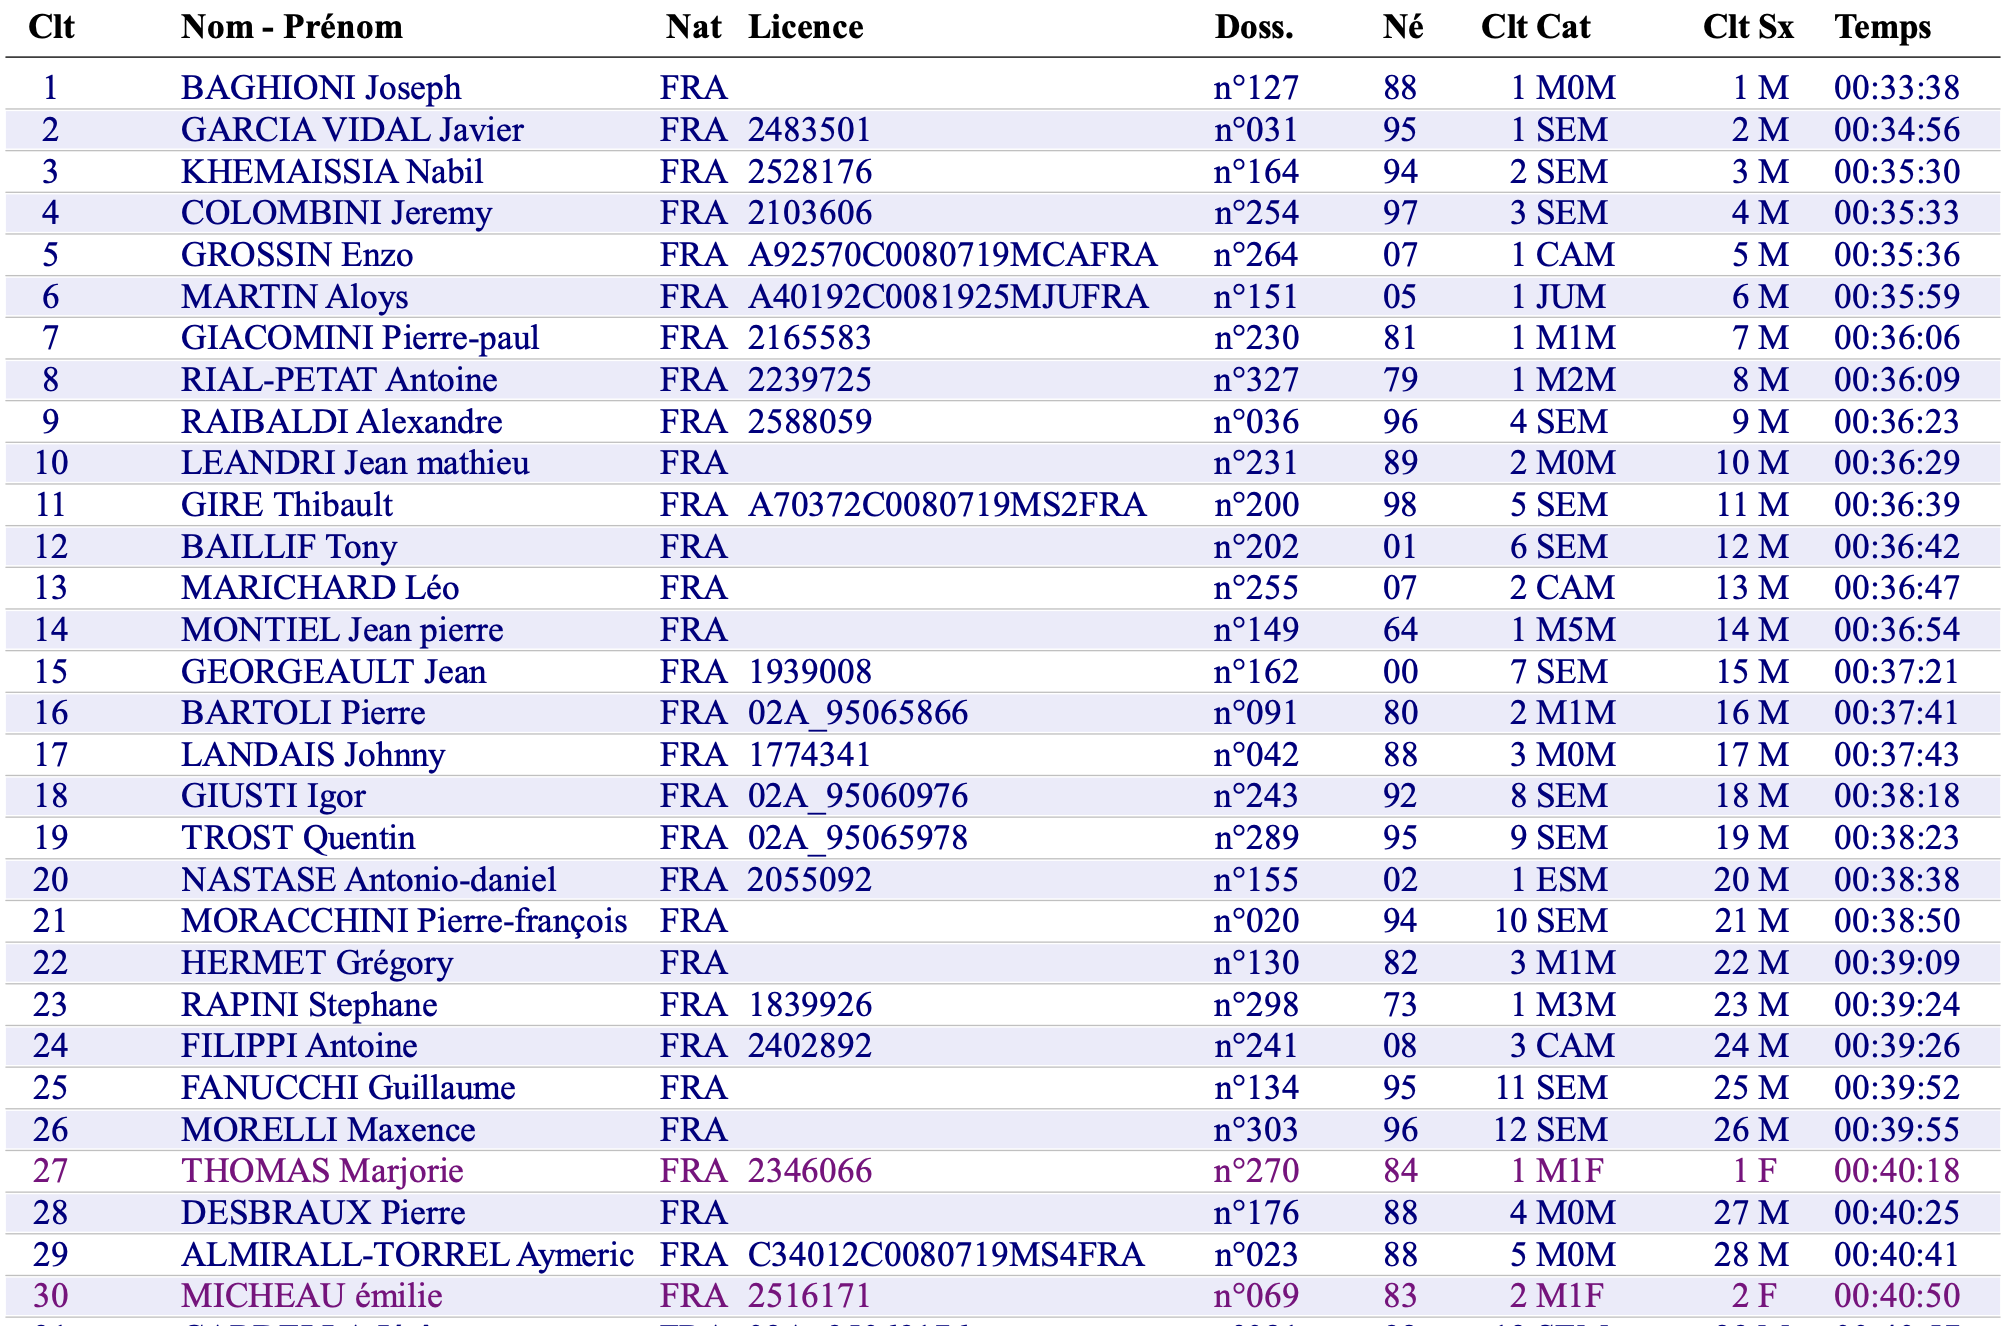Select runner BAGHIONI Joseph's name
This screenshot has height=1326, width=2010.
(321, 88)
